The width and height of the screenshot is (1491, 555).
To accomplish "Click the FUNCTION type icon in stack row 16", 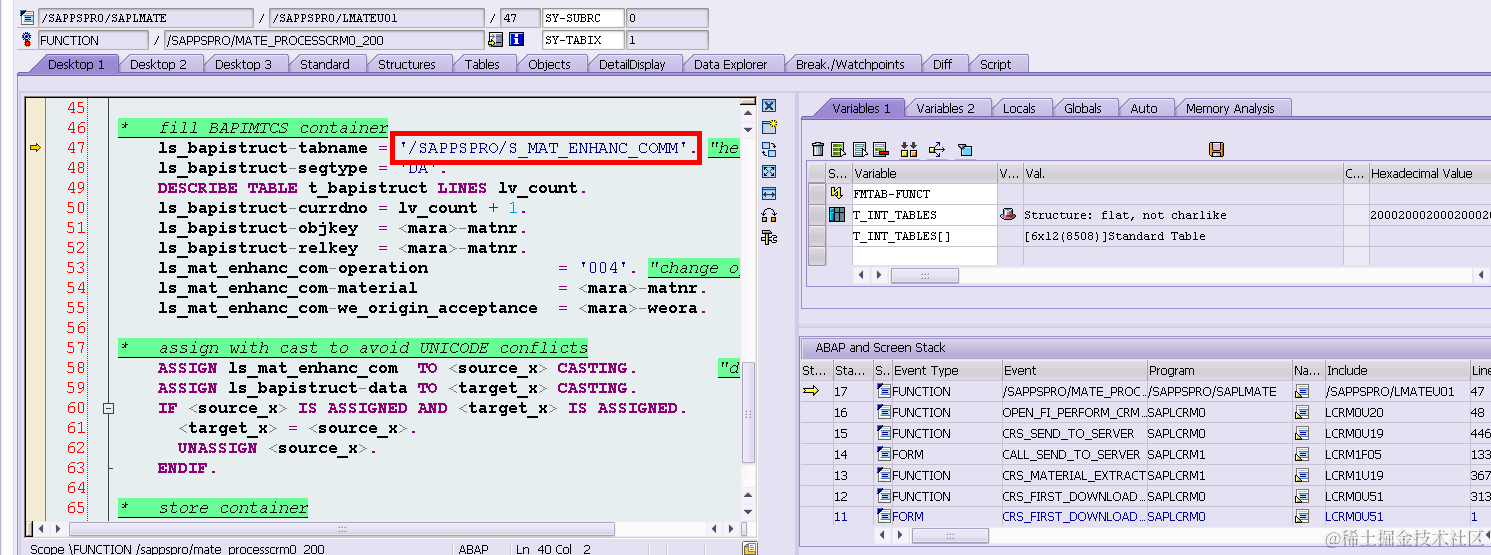I will tap(884, 412).
